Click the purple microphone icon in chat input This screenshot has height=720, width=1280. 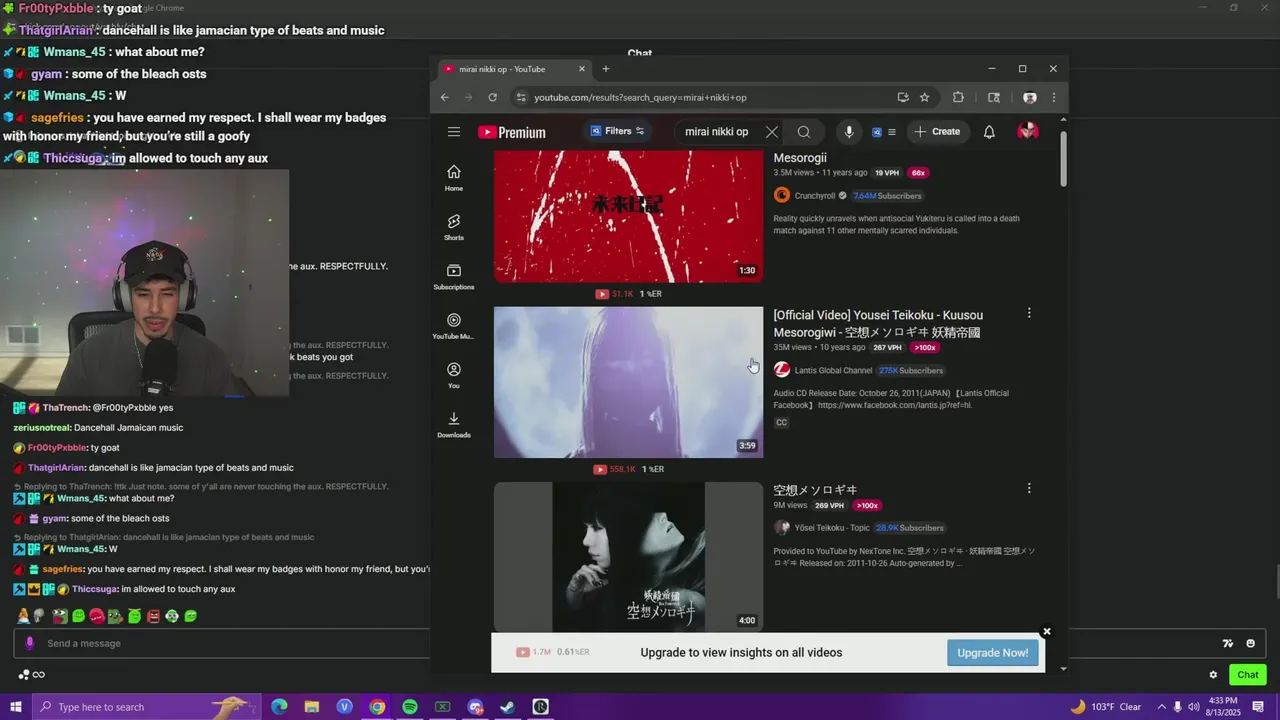click(x=30, y=643)
